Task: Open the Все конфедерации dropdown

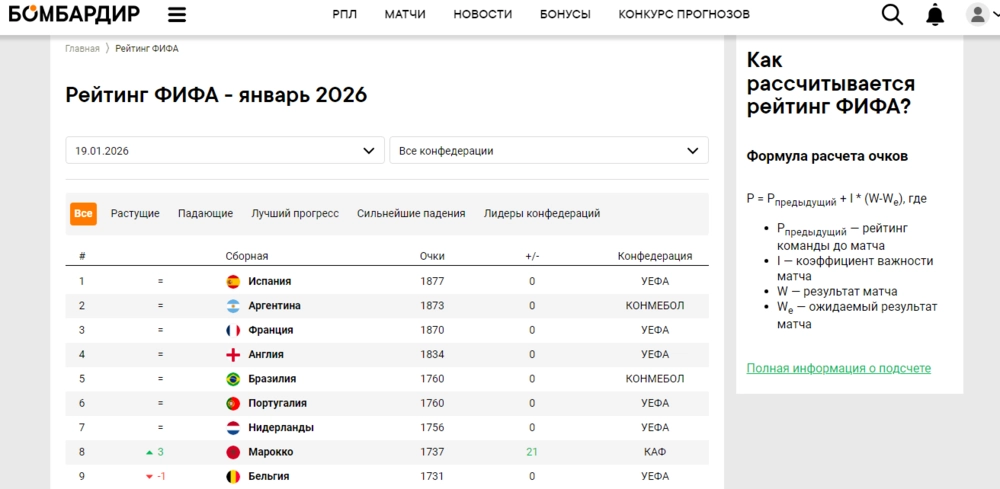Action: (x=548, y=151)
